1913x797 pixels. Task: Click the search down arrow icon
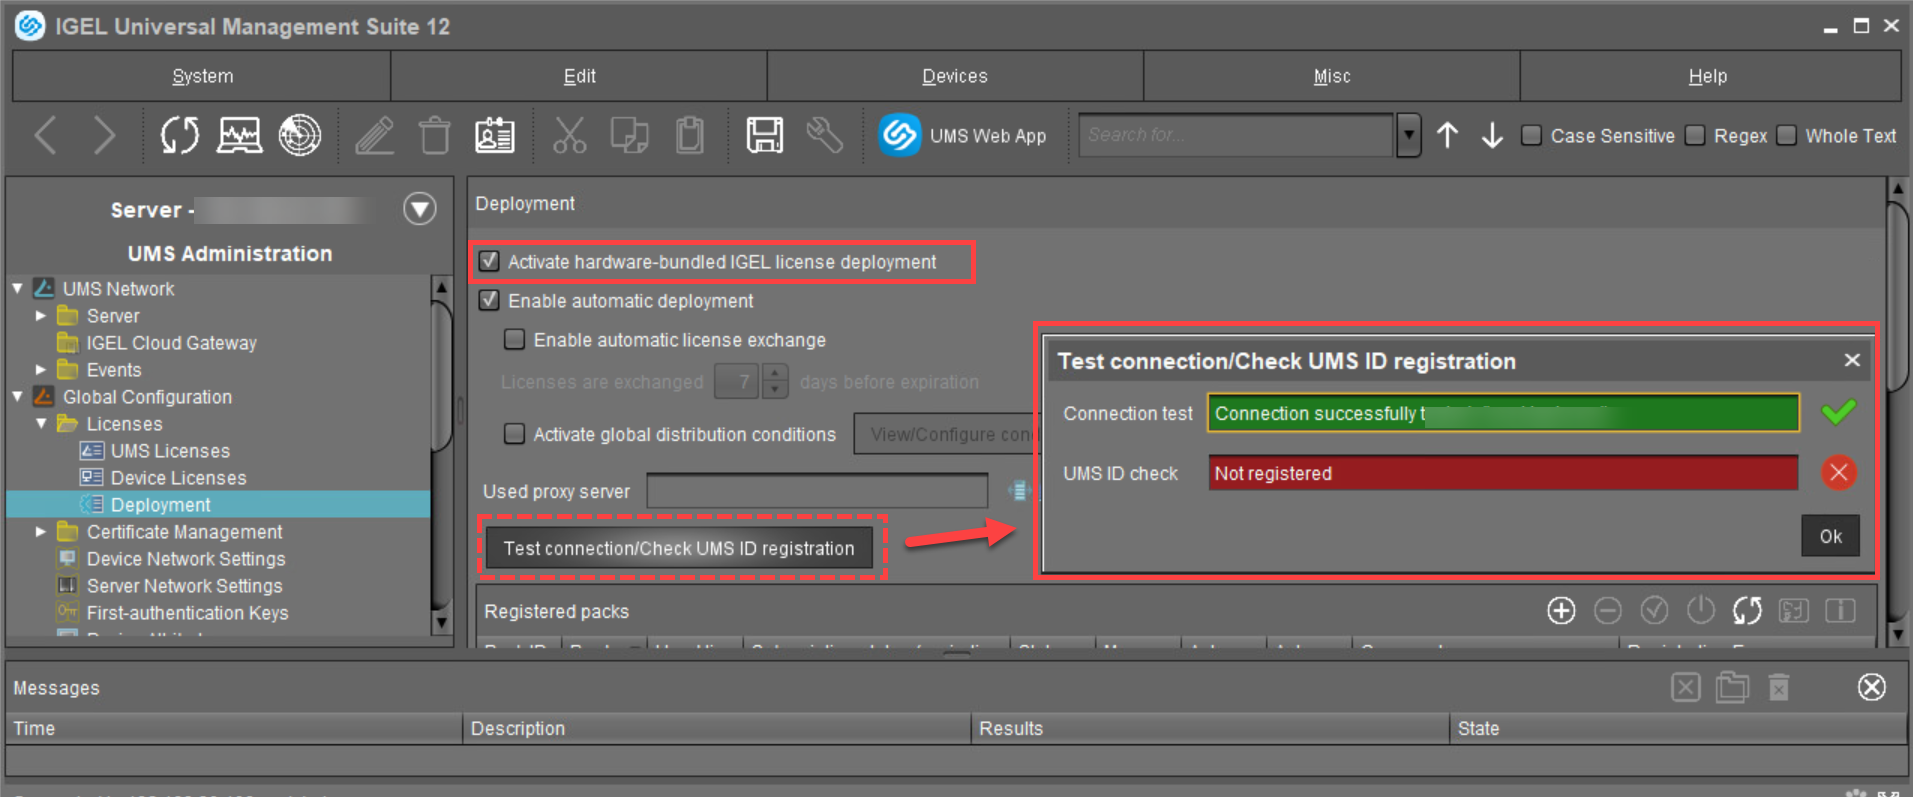coord(1492,135)
